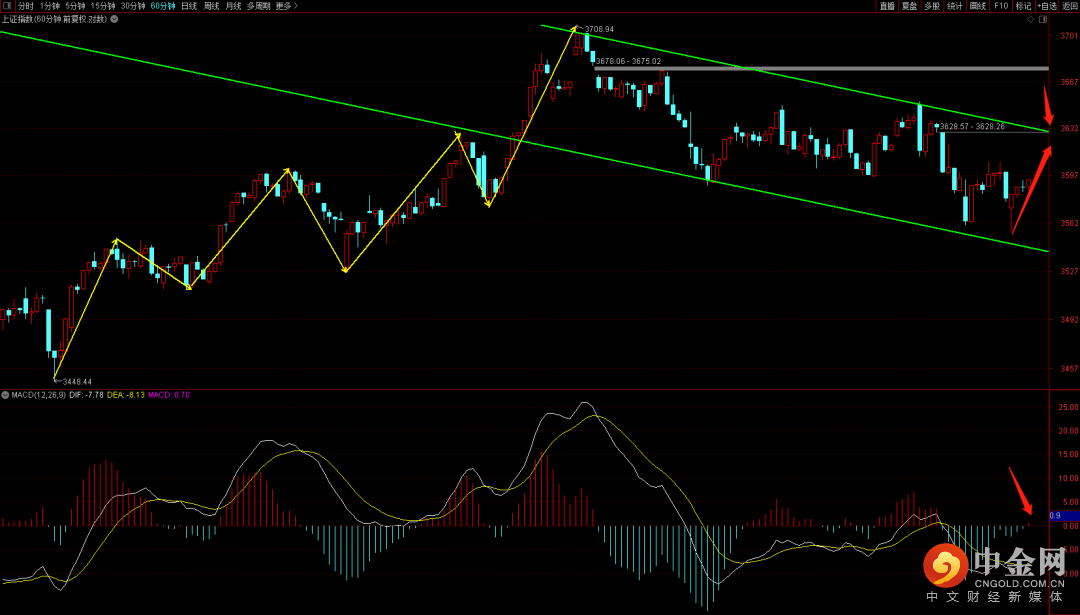The image size is (1080, 615).
Task: Switch to the 1分钟 period
Action: [50, 6]
